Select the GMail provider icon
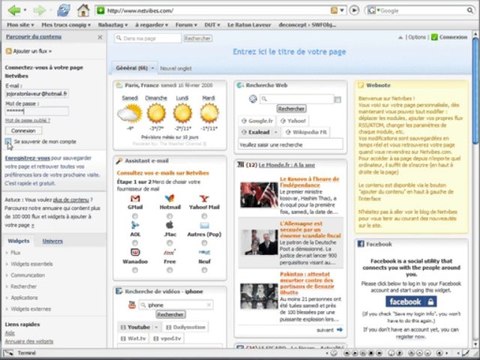This screenshot has height=360, width=480. pyautogui.click(x=135, y=198)
